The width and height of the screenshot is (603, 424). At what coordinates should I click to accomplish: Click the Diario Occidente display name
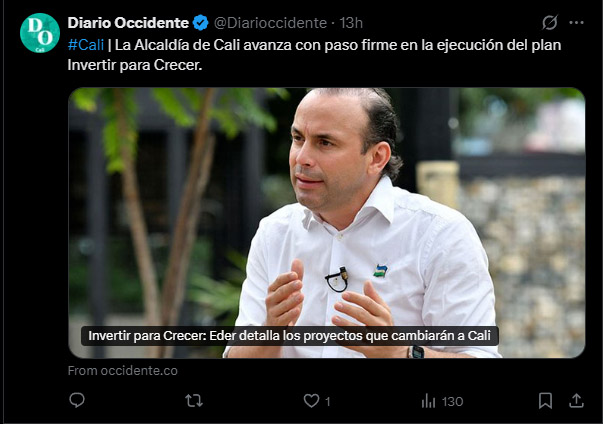tap(128, 23)
